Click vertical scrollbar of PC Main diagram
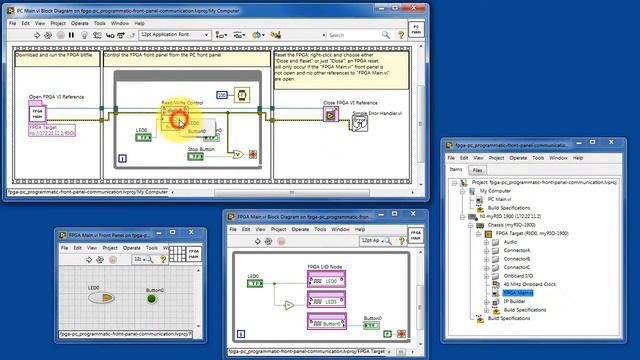640x360 pixels. [x=420, y=124]
